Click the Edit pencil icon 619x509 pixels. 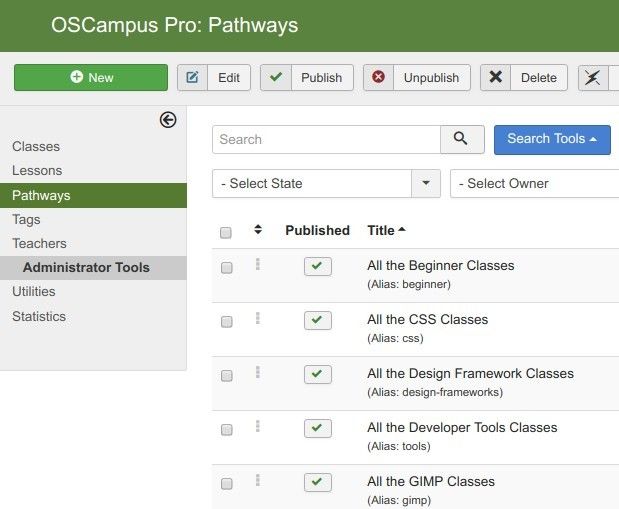[192, 77]
